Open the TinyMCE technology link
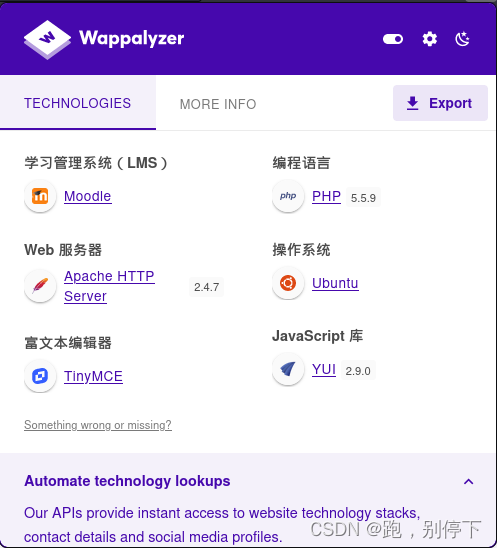The height and width of the screenshot is (548, 497). click(x=93, y=376)
